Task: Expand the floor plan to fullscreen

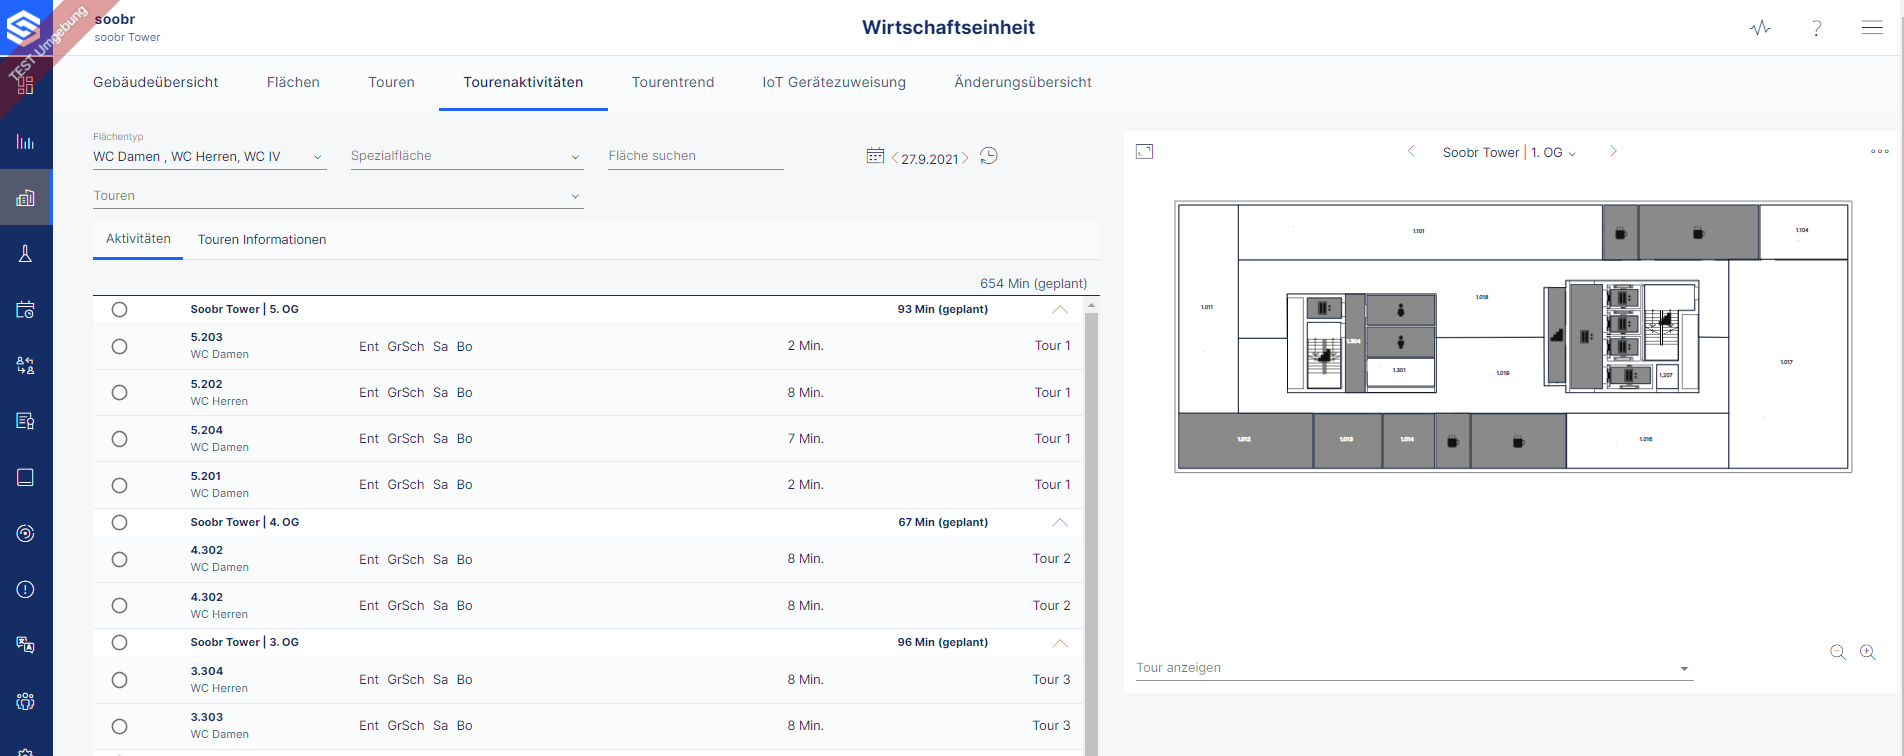Action: point(1145,152)
